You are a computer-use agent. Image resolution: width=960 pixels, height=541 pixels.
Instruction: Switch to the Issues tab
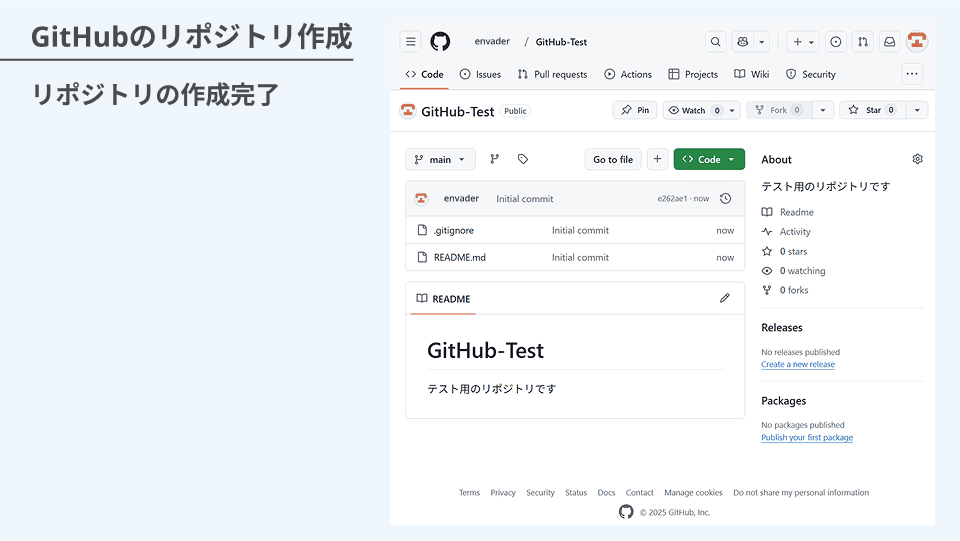point(480,74)
